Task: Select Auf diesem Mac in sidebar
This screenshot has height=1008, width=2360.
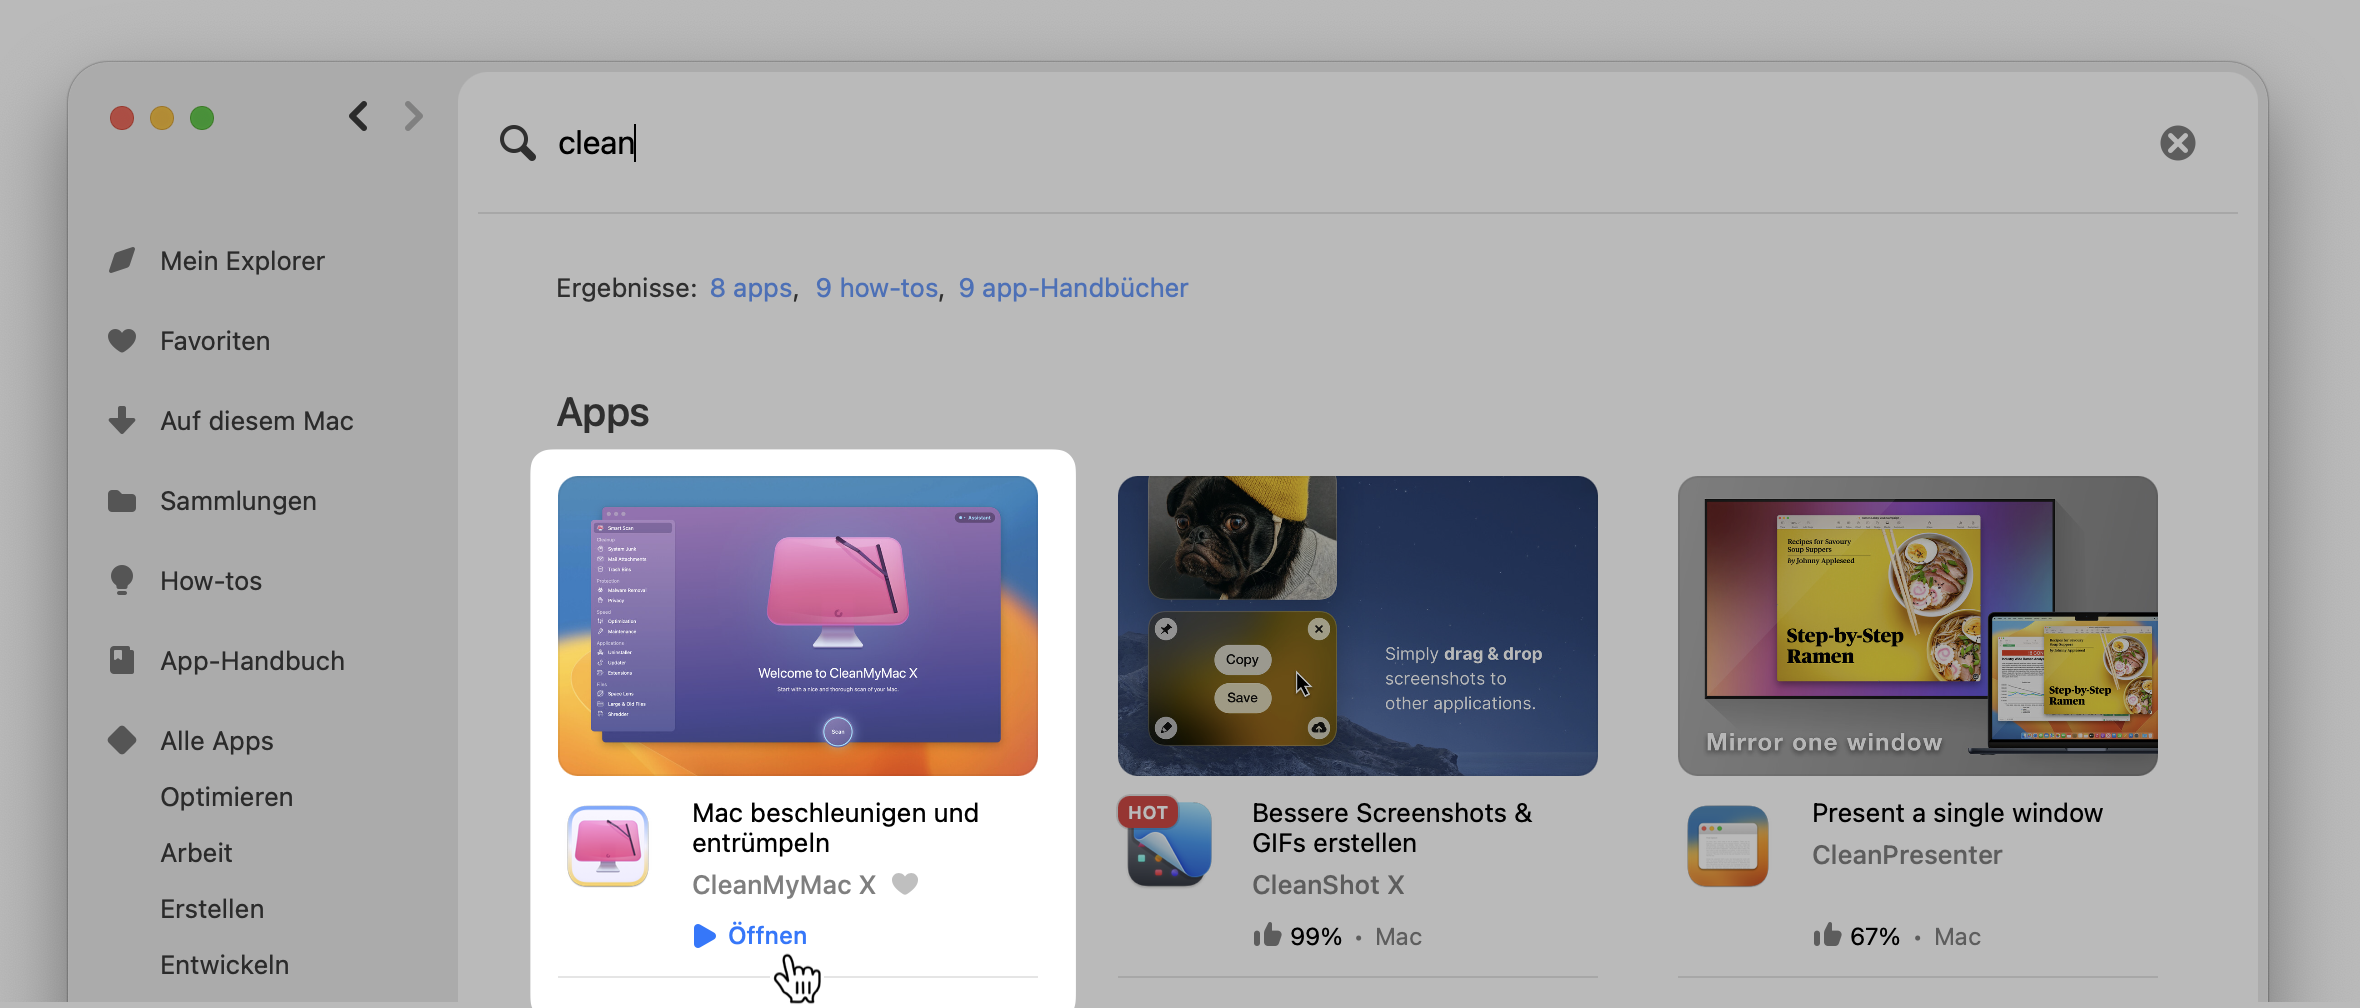Action: (257, 421)
